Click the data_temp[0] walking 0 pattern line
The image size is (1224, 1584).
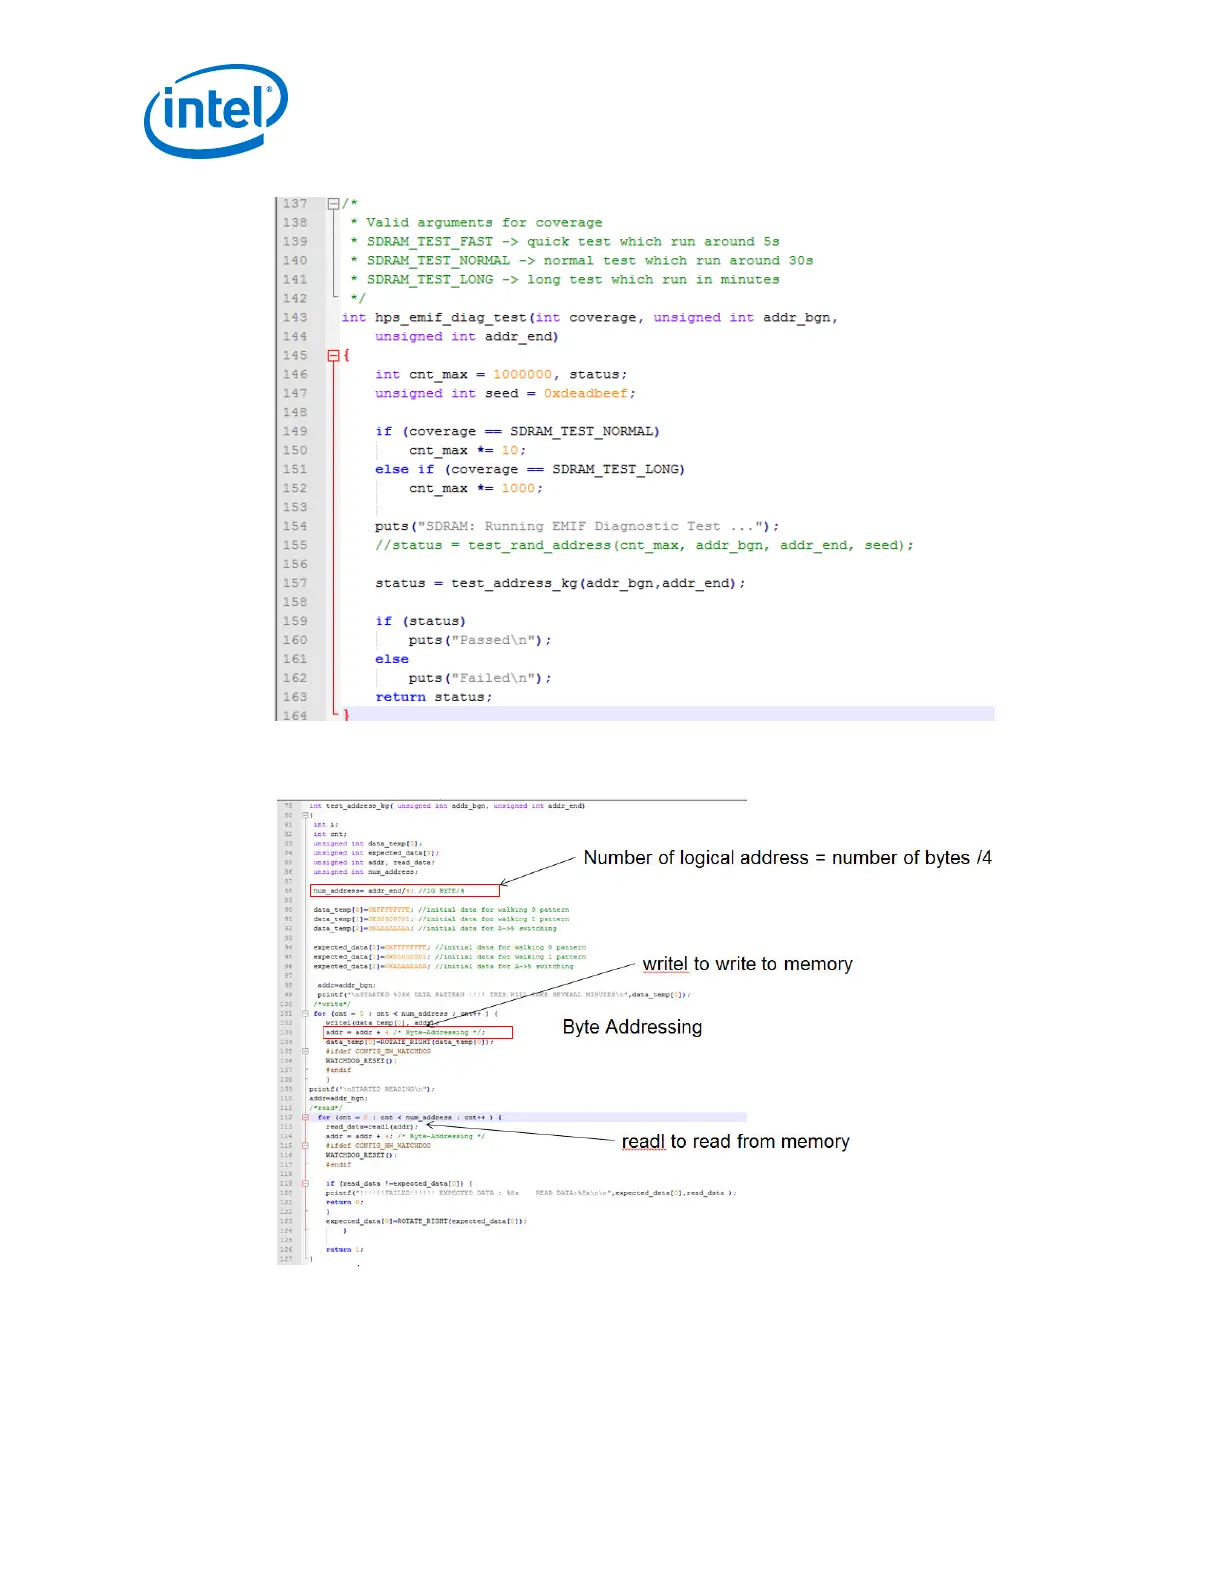[x=441, y=910]
